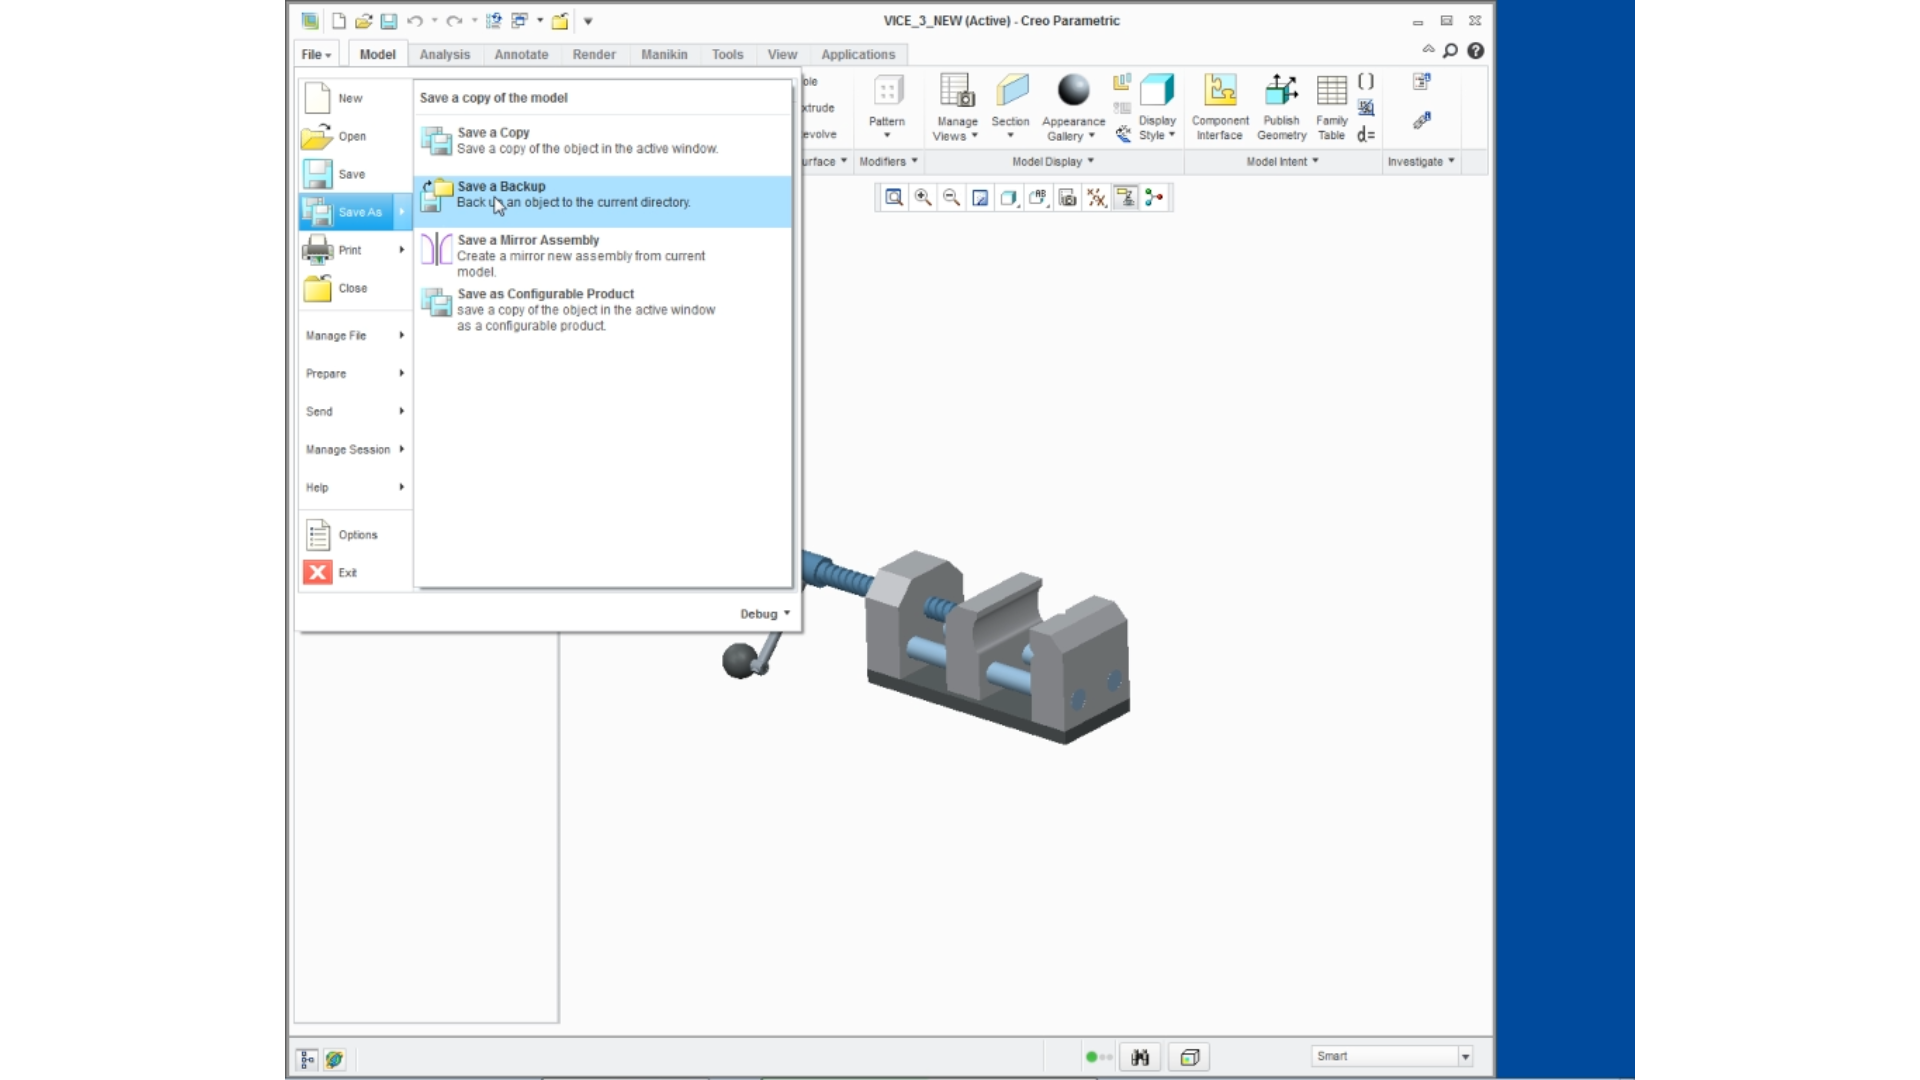This screenshot has width=1920, height=1080.
Task: Click the Component Interface icon
Action: coord(1220,91)
